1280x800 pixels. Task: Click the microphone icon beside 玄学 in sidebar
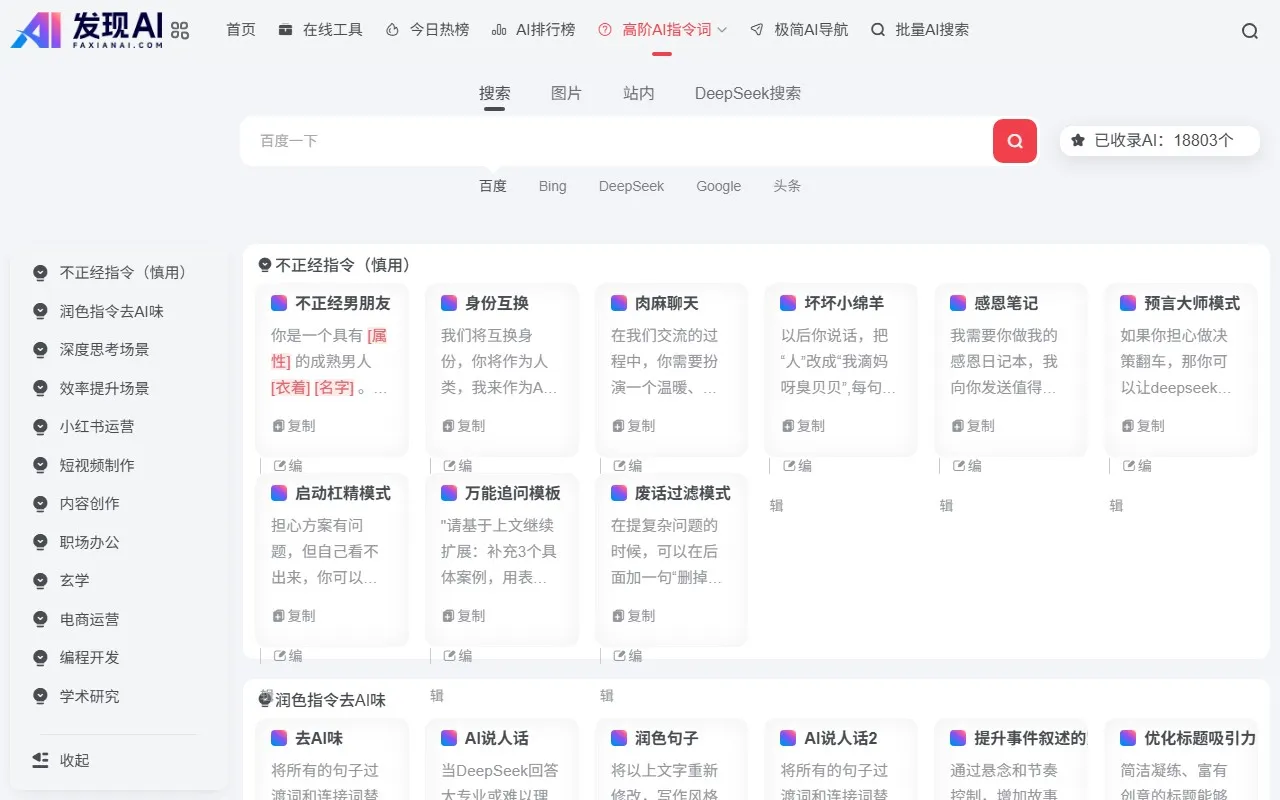[x=40, y=580]
